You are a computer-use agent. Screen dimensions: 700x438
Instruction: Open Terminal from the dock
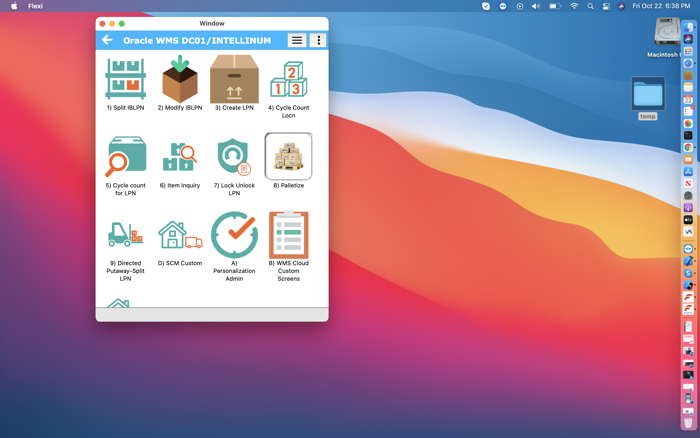(688, 135)
